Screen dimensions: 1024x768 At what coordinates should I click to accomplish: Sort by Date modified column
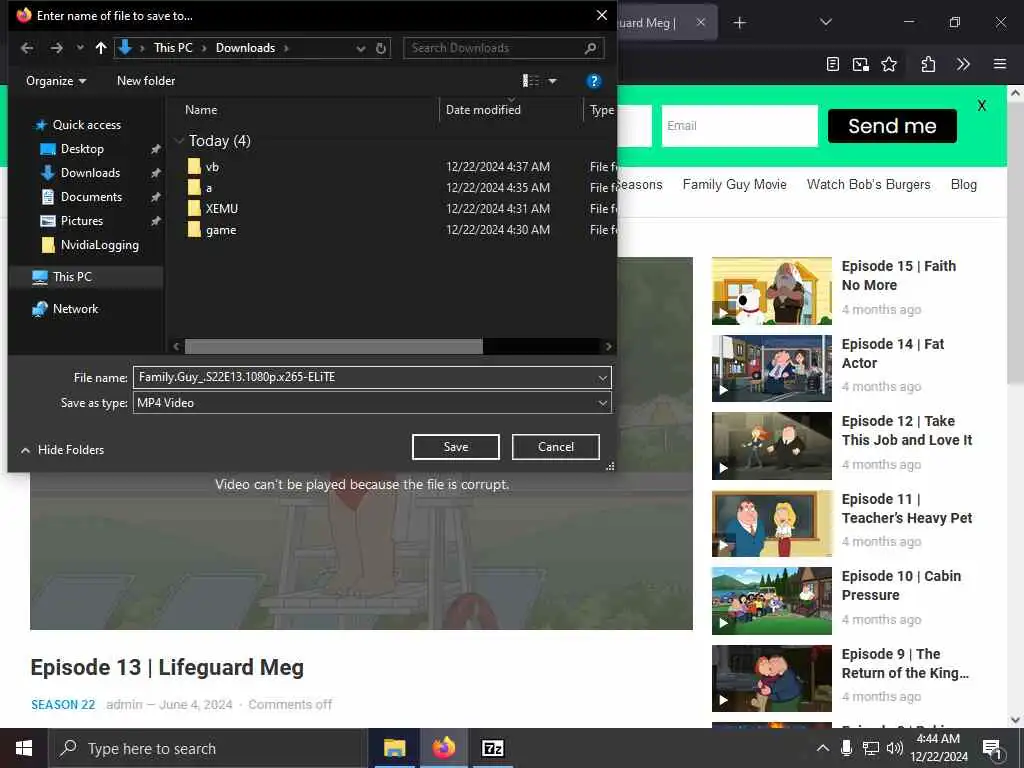tap(483, 110)
